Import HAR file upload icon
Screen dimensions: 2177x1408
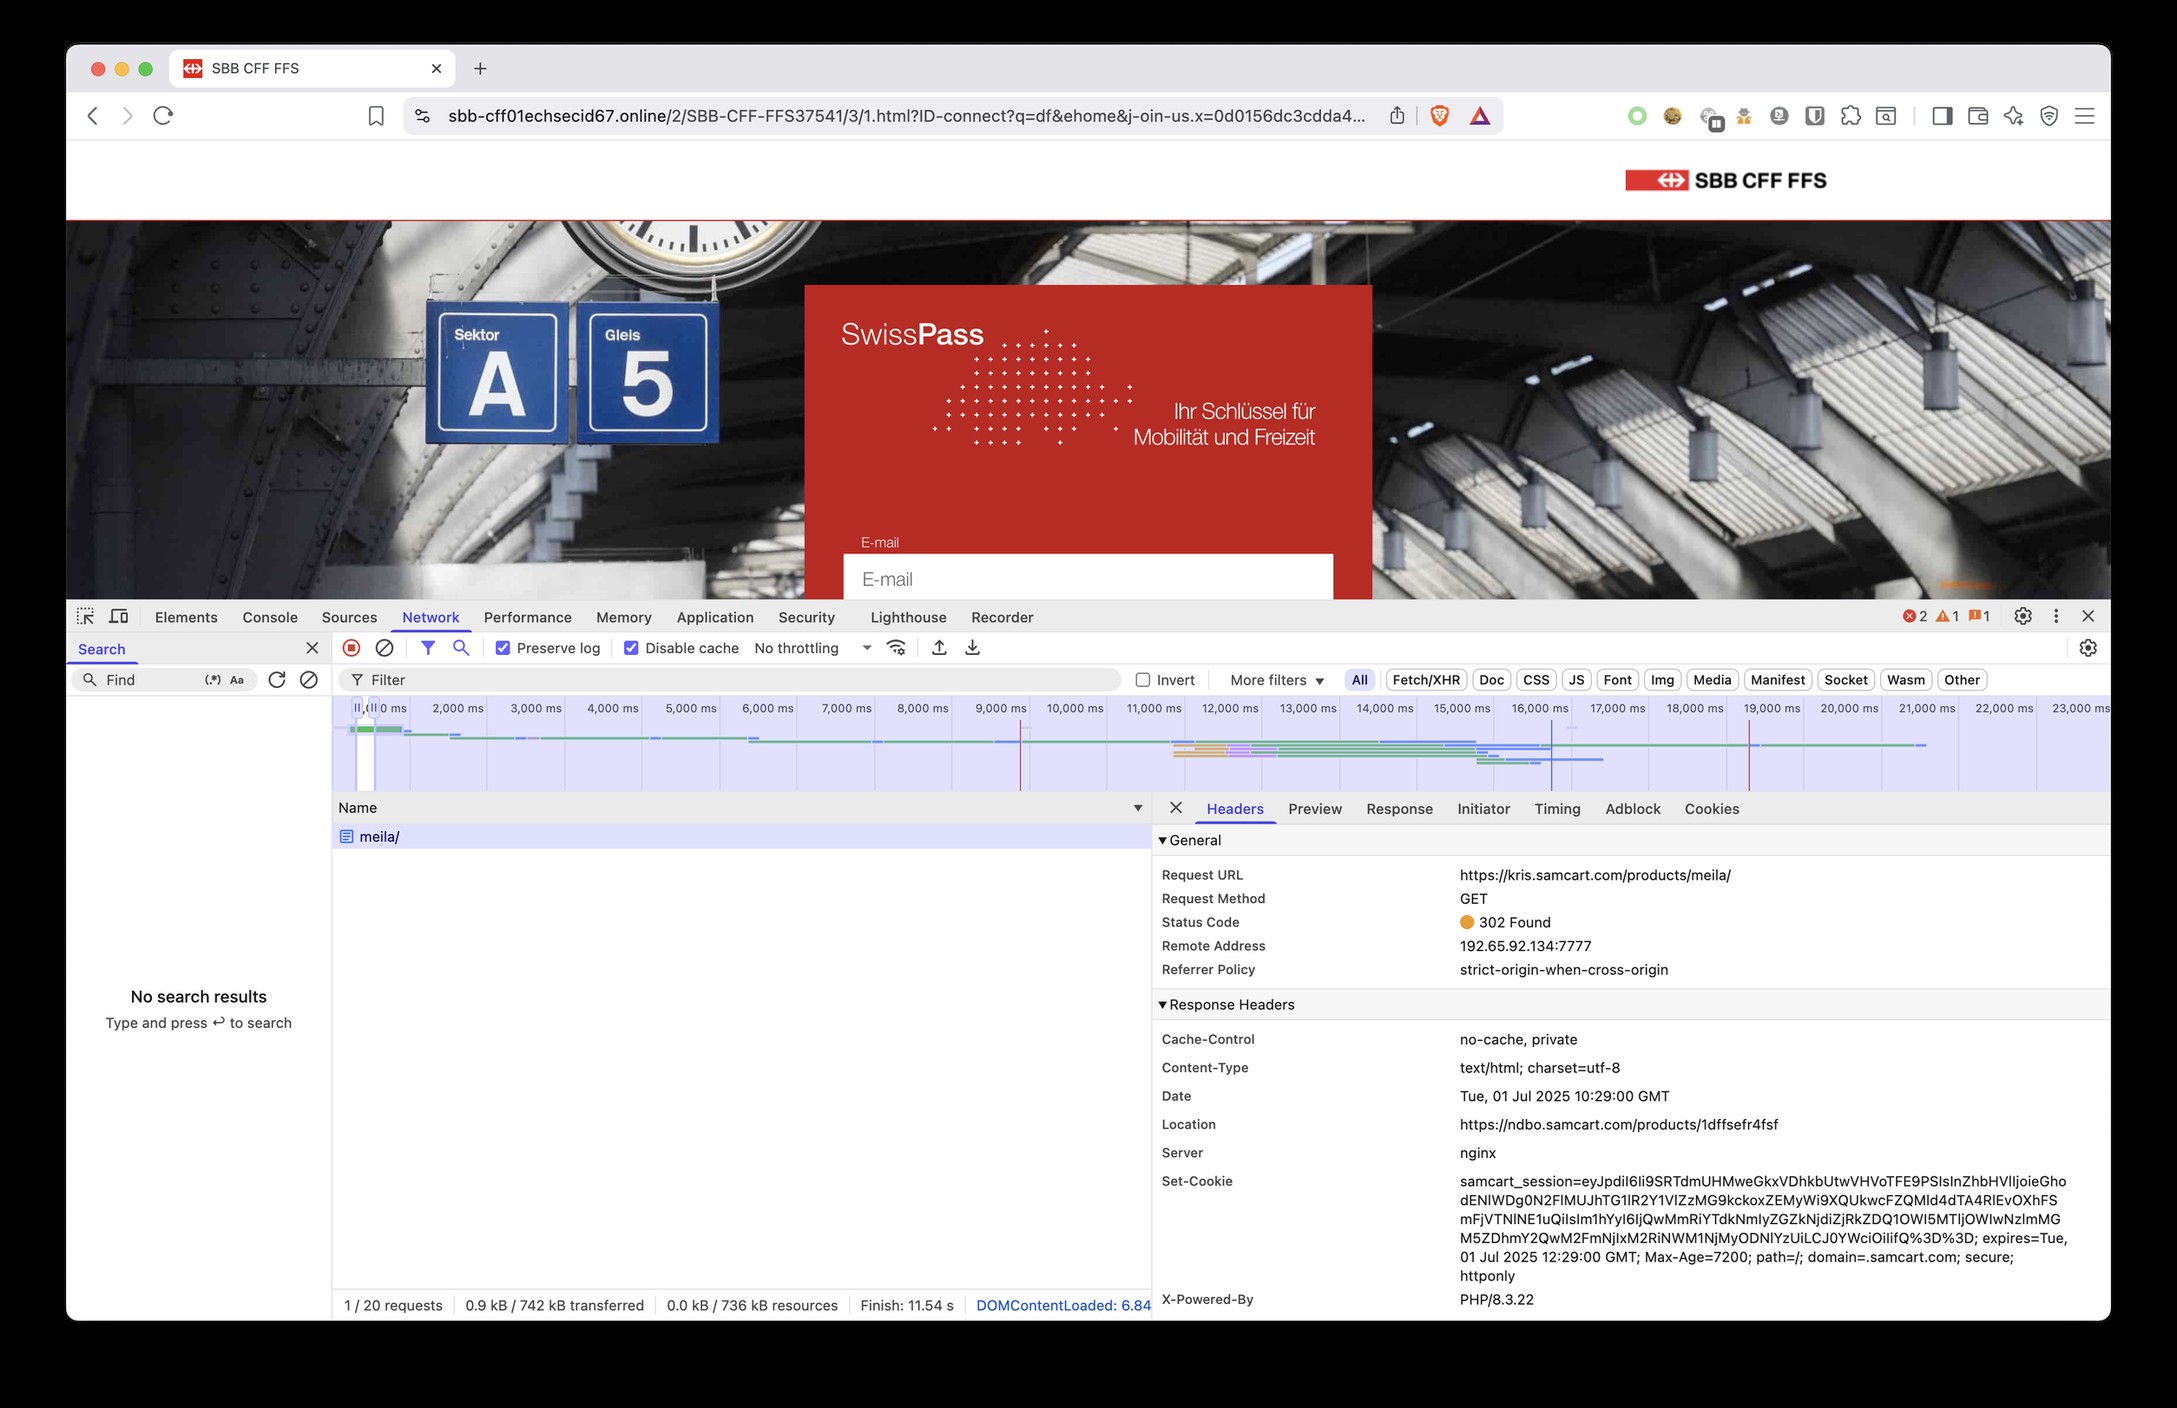(939, 648)
